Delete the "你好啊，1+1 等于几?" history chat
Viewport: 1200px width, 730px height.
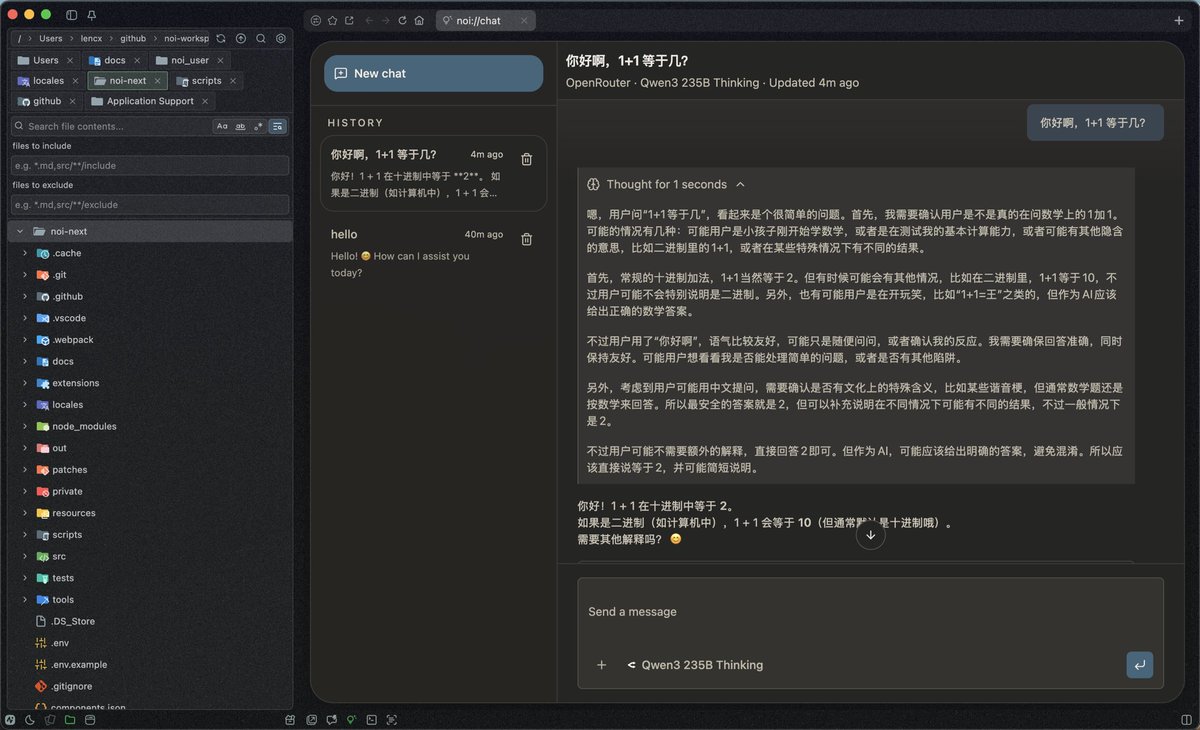click(x=527, y=159)
